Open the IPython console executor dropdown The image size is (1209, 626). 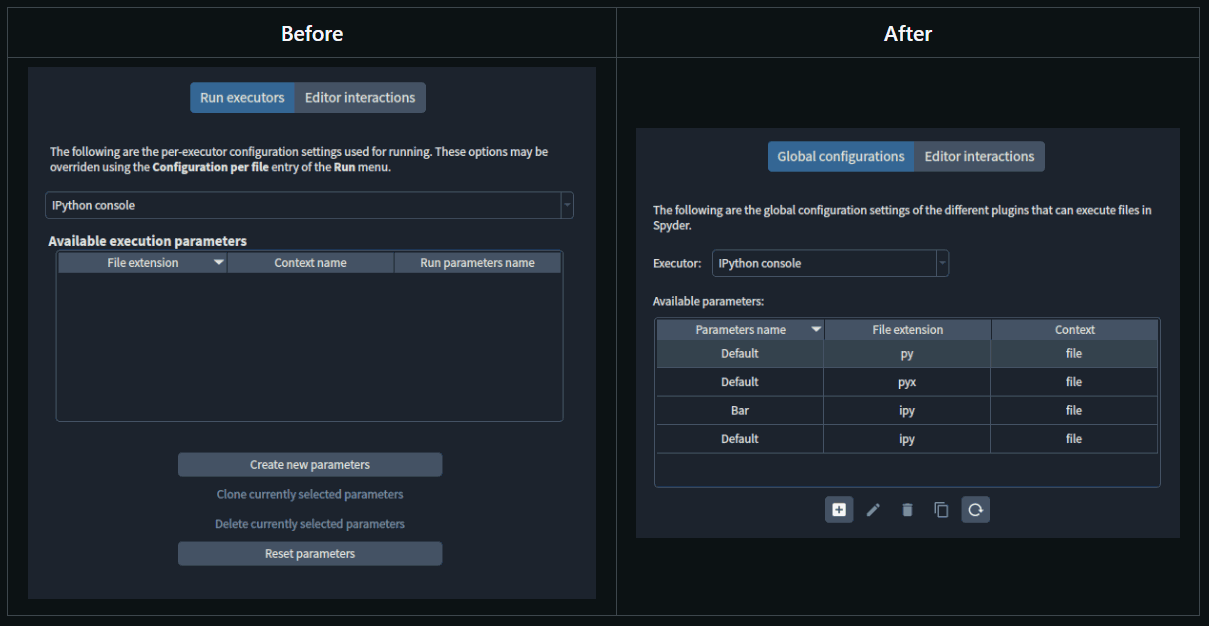[x=567, y=205]
